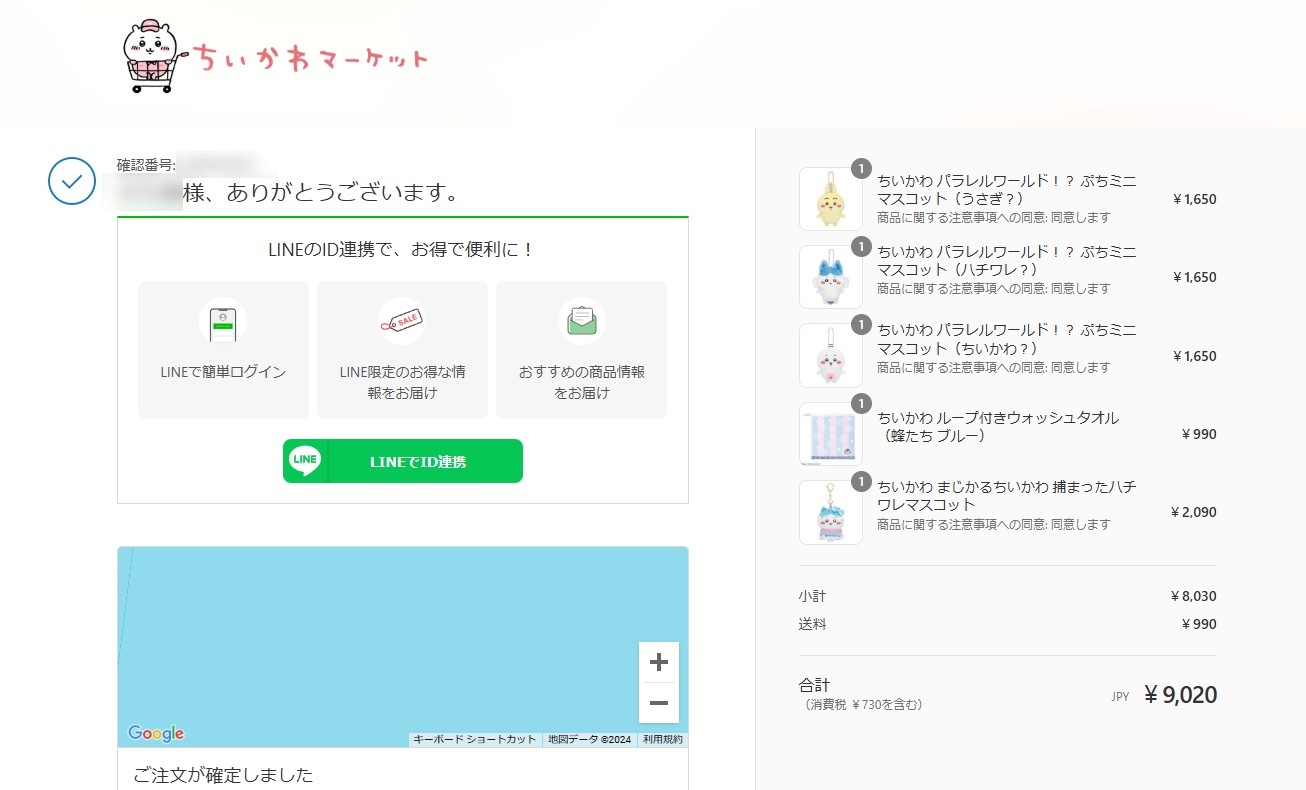1306x790 pixels.
Task: Click the 小計 ¥8,030 amount
Action: [x=1193, y=596]
